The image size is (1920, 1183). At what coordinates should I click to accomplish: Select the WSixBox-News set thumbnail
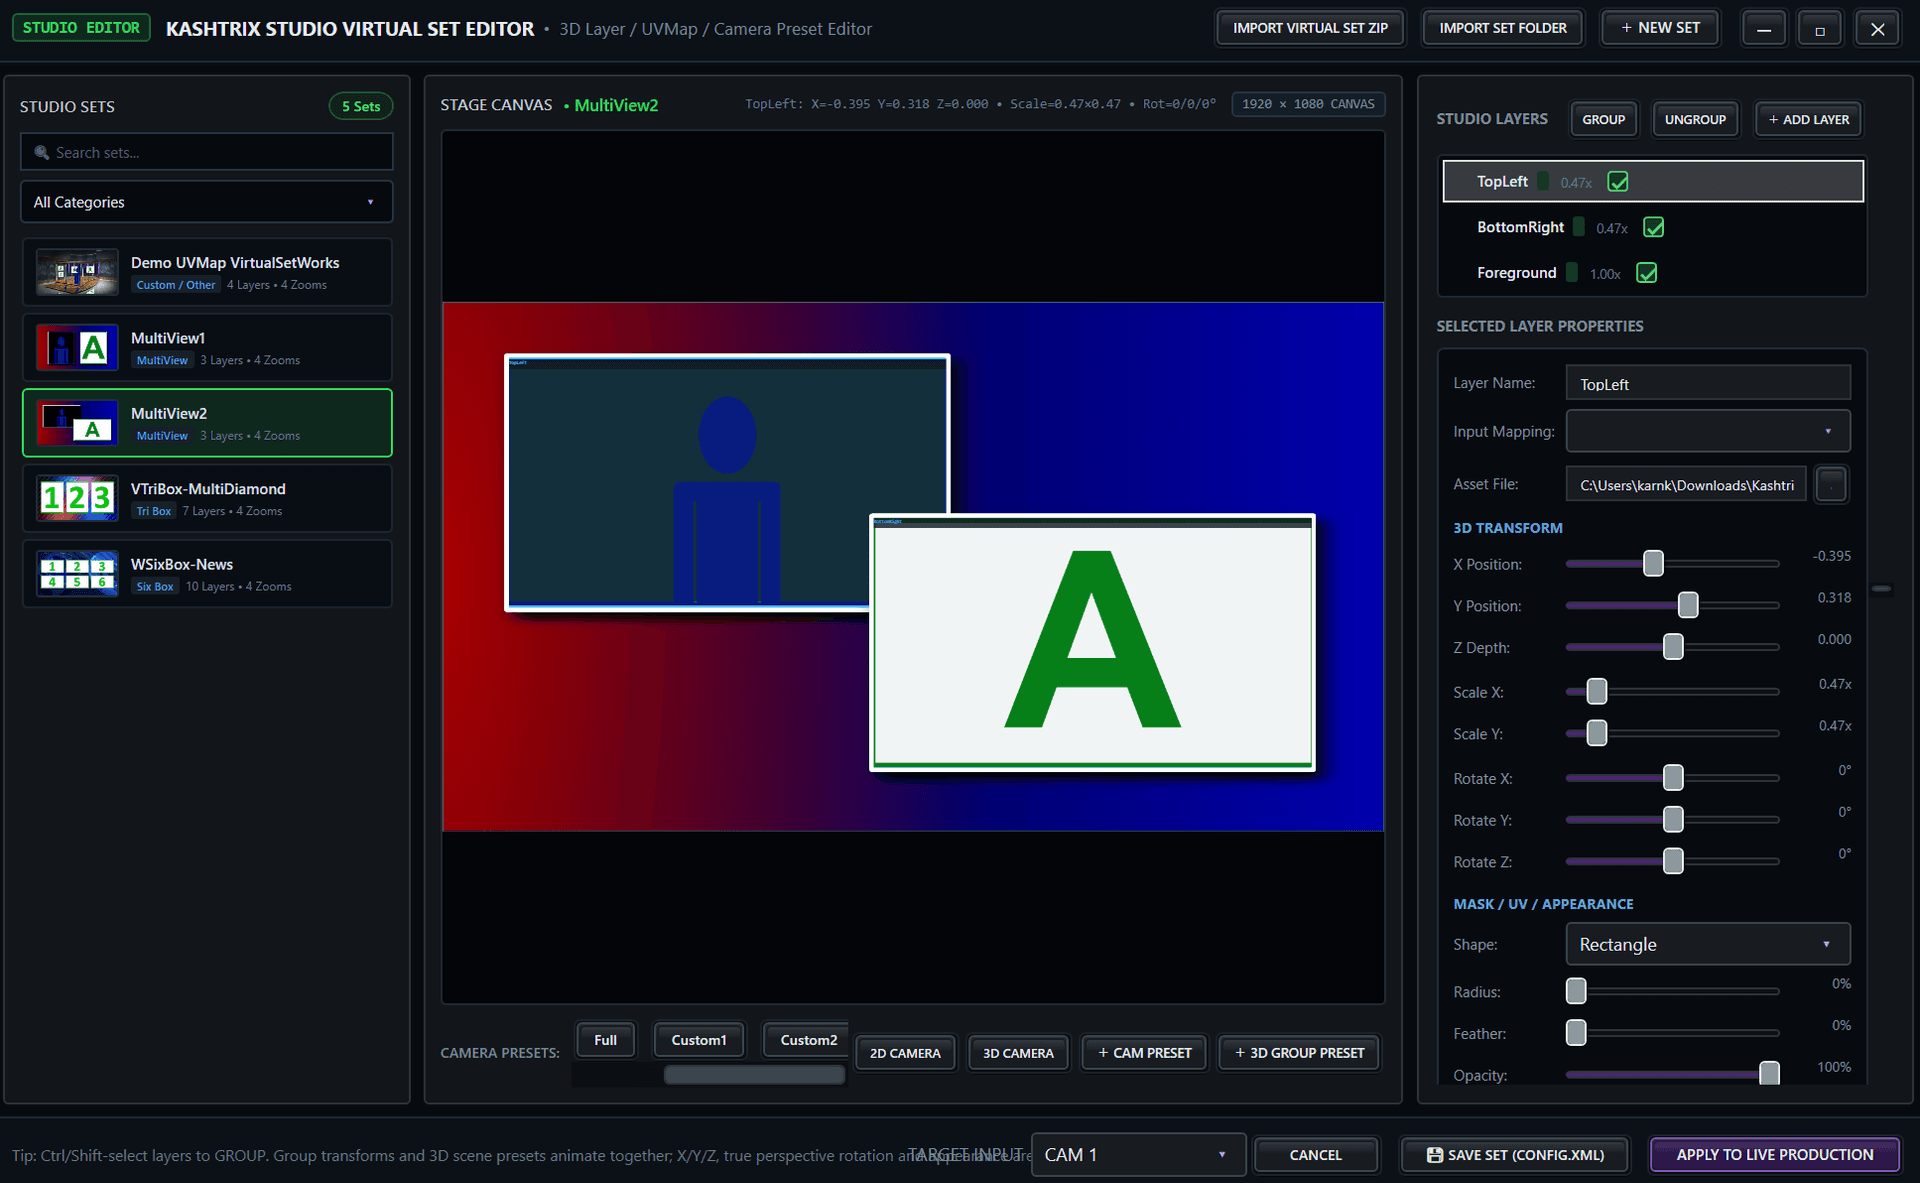pyautogui.click(x=77, y=574)
